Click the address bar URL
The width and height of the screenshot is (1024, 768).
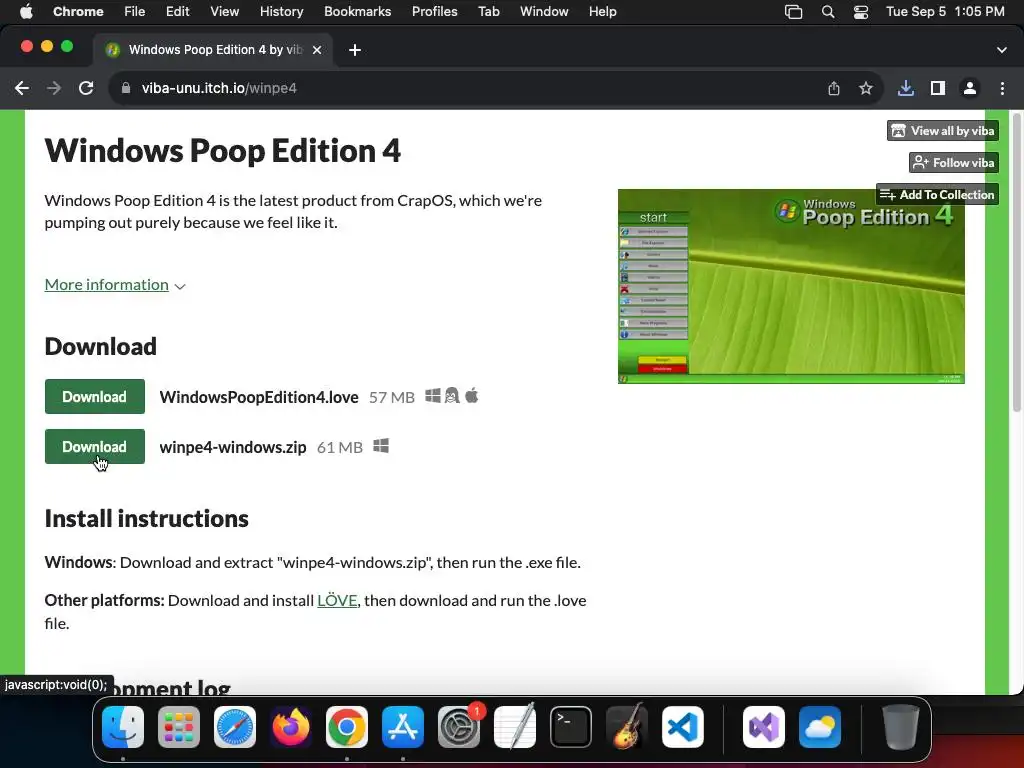(x=219, y=88)
